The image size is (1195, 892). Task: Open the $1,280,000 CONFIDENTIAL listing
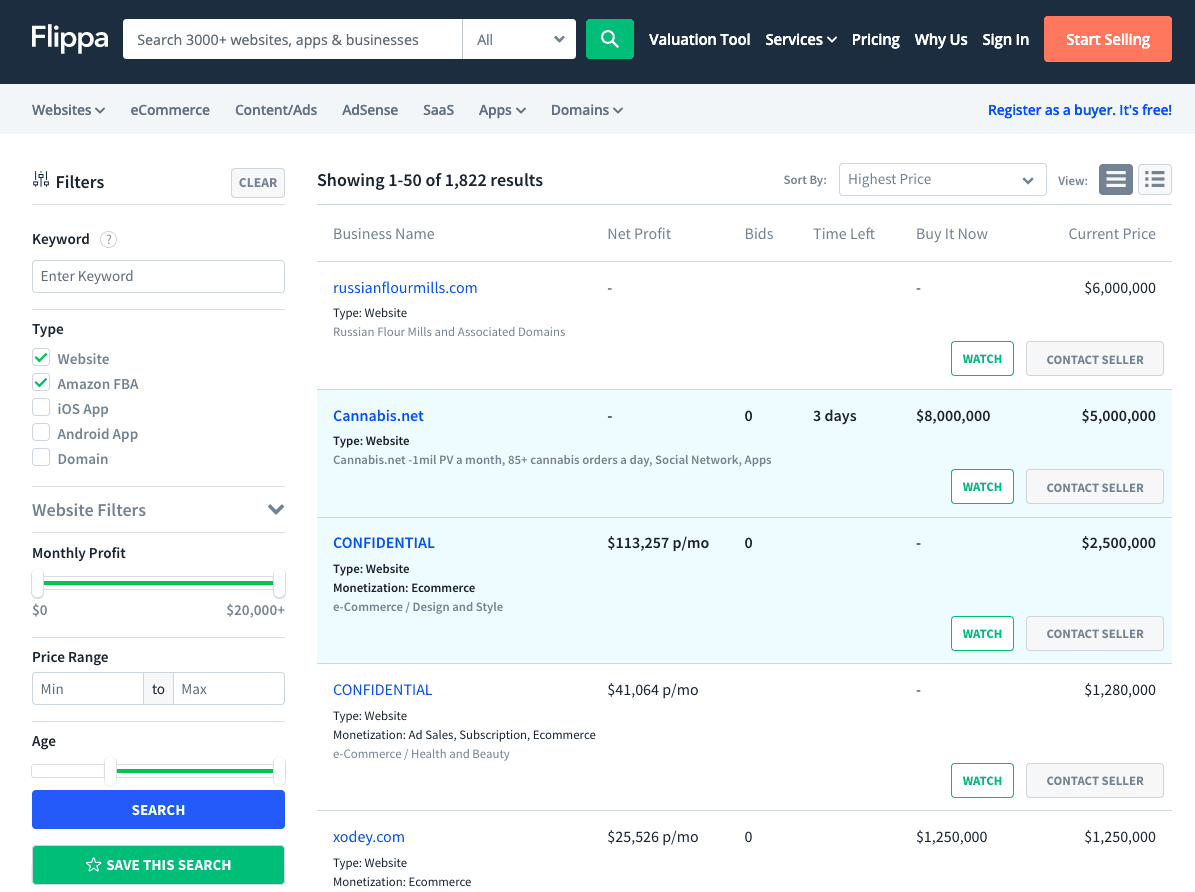coord(383,690)
